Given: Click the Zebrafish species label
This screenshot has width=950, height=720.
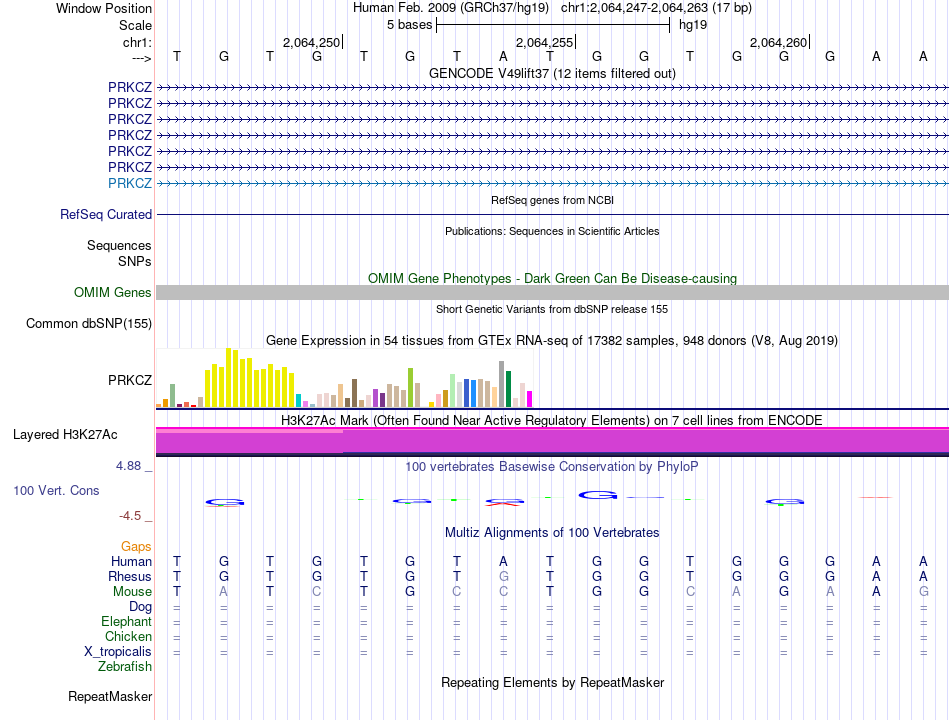Looking at the screenshot, I should click(125, 666).
